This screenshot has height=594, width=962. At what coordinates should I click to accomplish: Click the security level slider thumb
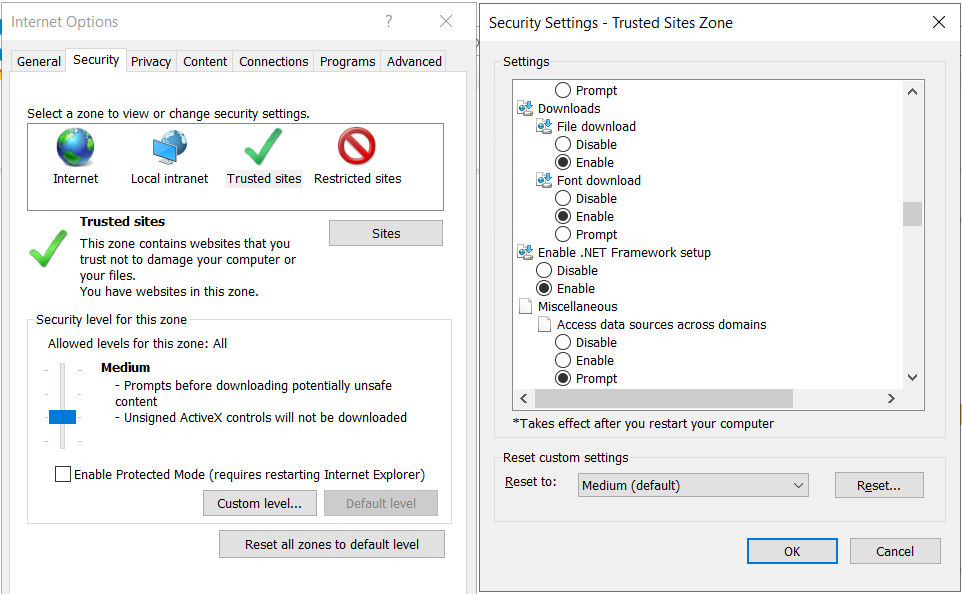click(62, 417)
